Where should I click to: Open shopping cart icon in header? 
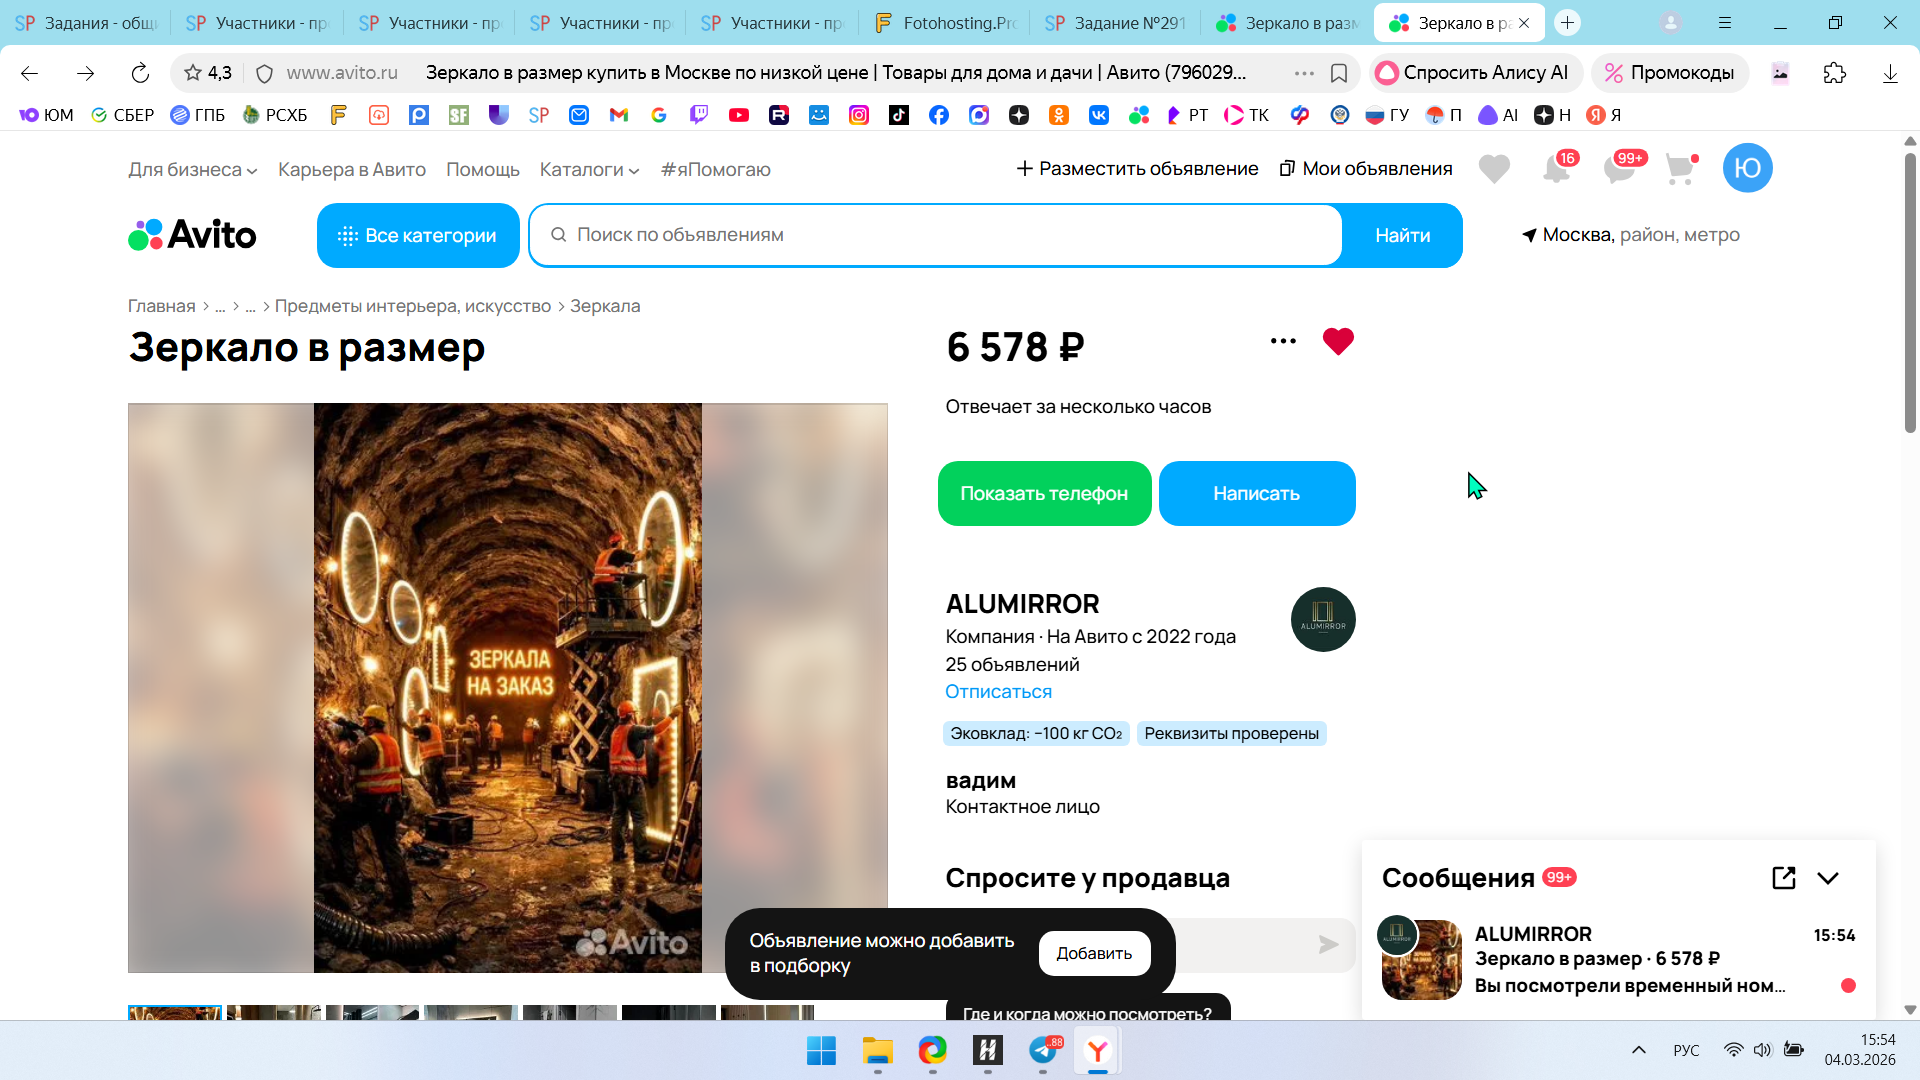(1680, 169)
